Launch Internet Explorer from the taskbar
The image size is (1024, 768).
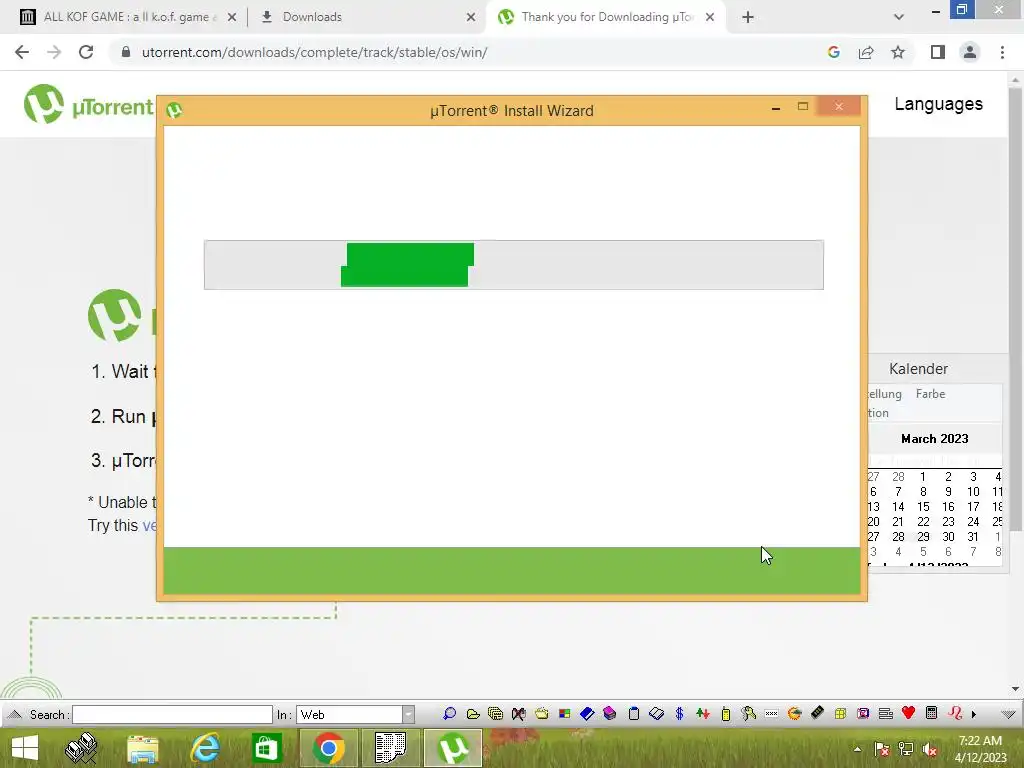[x=204, y=748]
